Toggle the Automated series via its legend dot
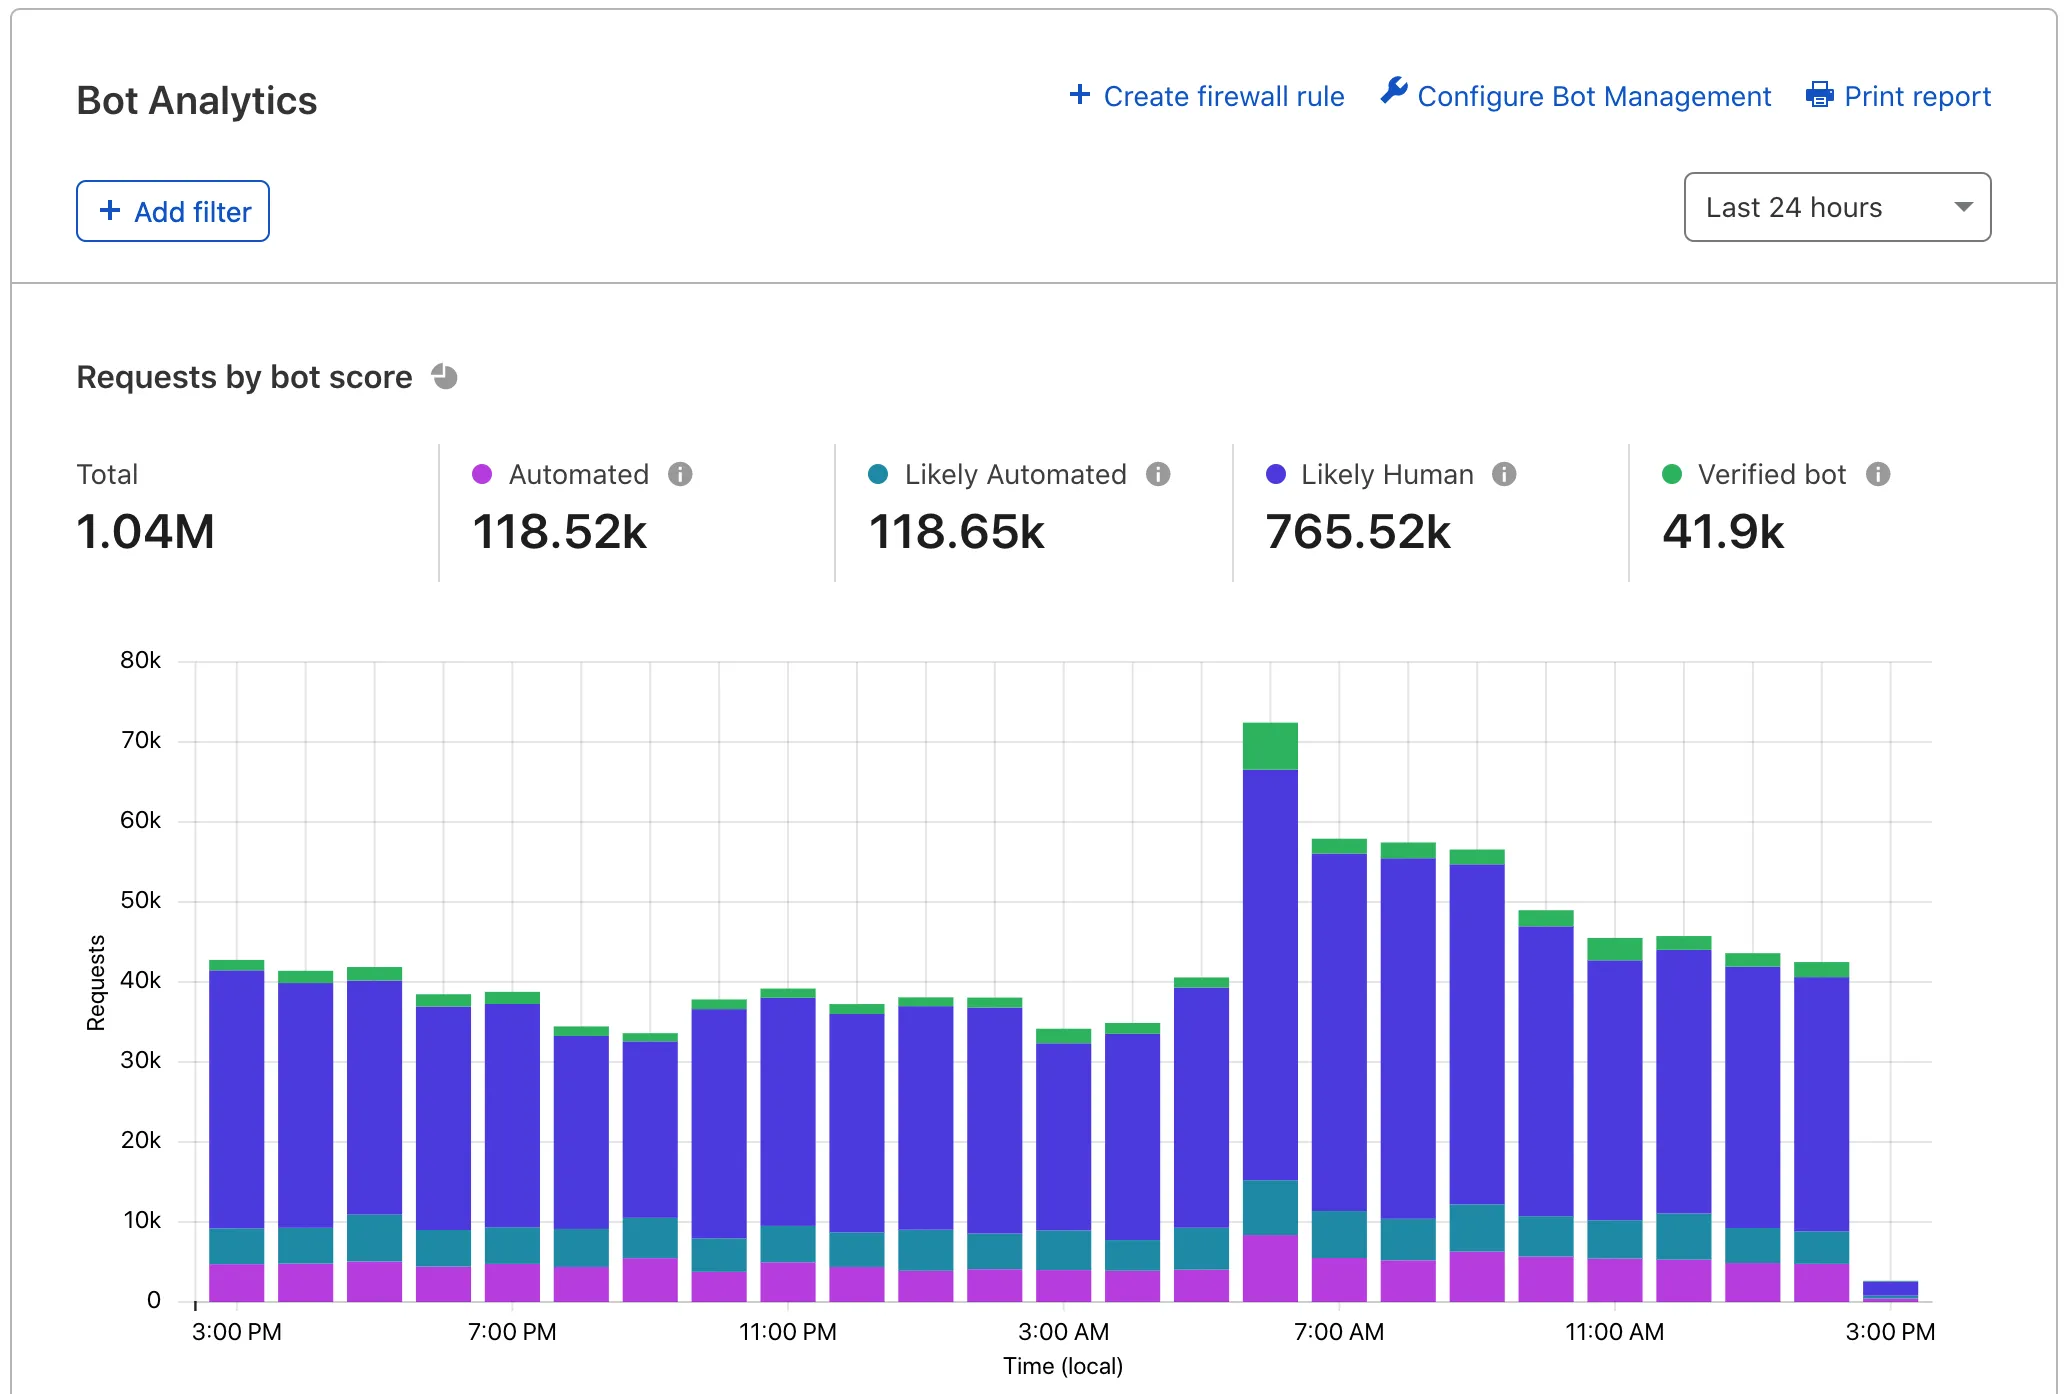 point(483,474)
